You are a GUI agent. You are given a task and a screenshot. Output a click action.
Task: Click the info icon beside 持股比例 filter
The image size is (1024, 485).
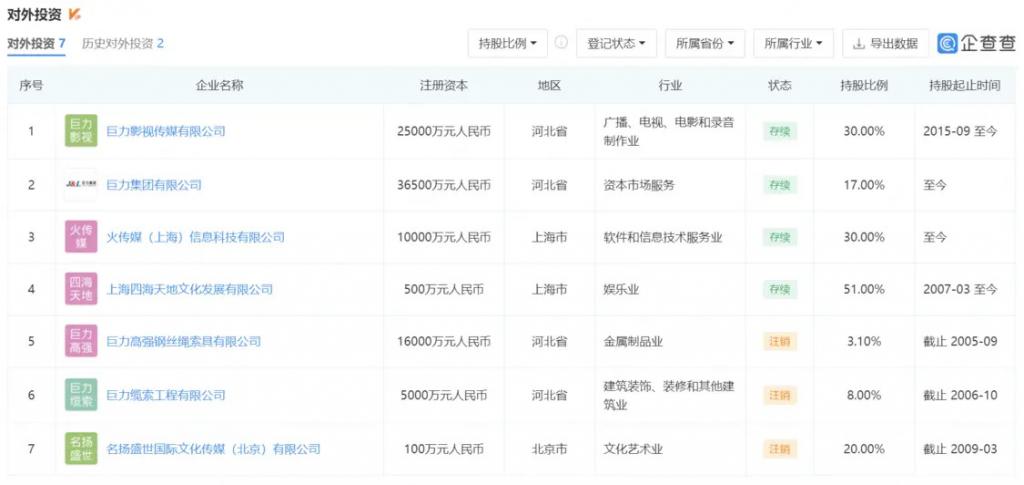(561, 43)
